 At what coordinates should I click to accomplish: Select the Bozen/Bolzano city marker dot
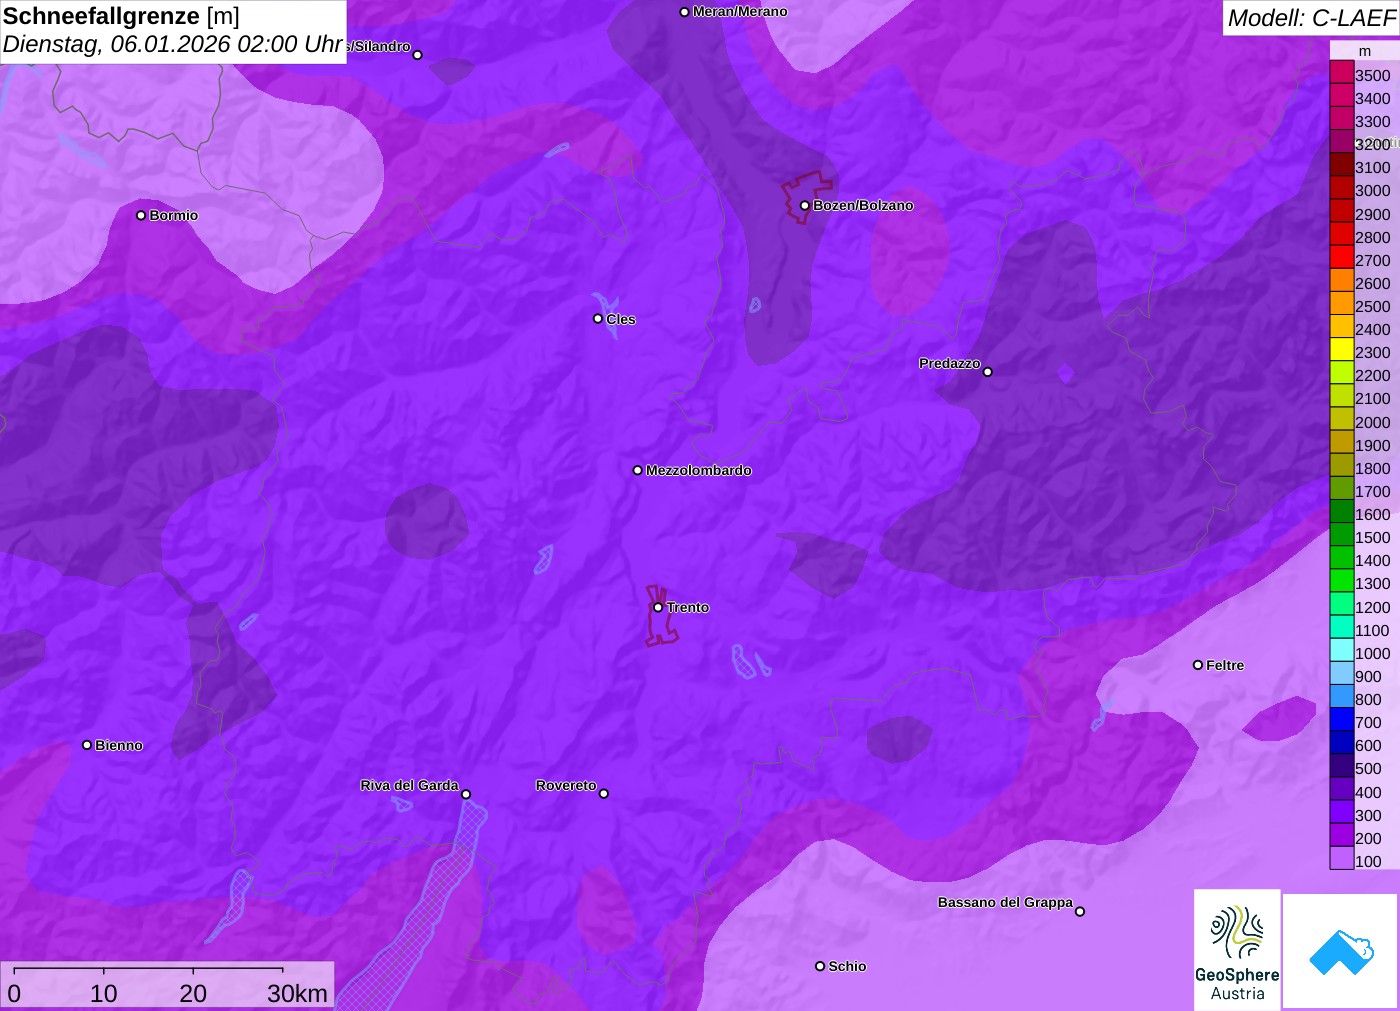[x=804, y=205]
